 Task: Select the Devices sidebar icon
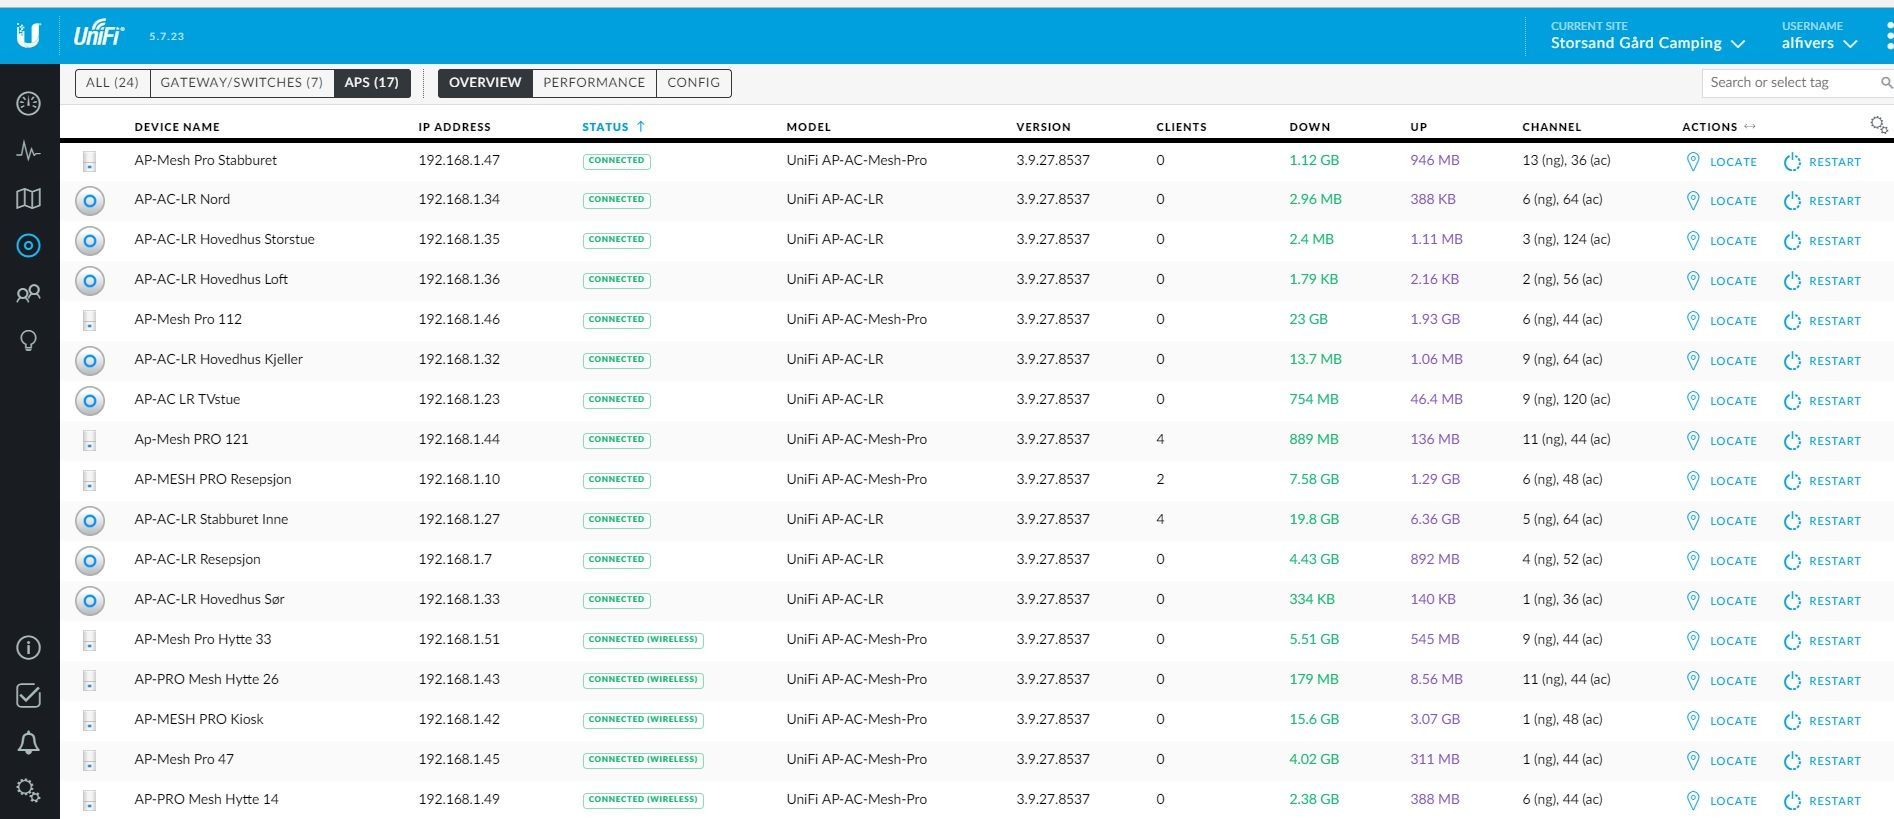[x=28, y=245]
